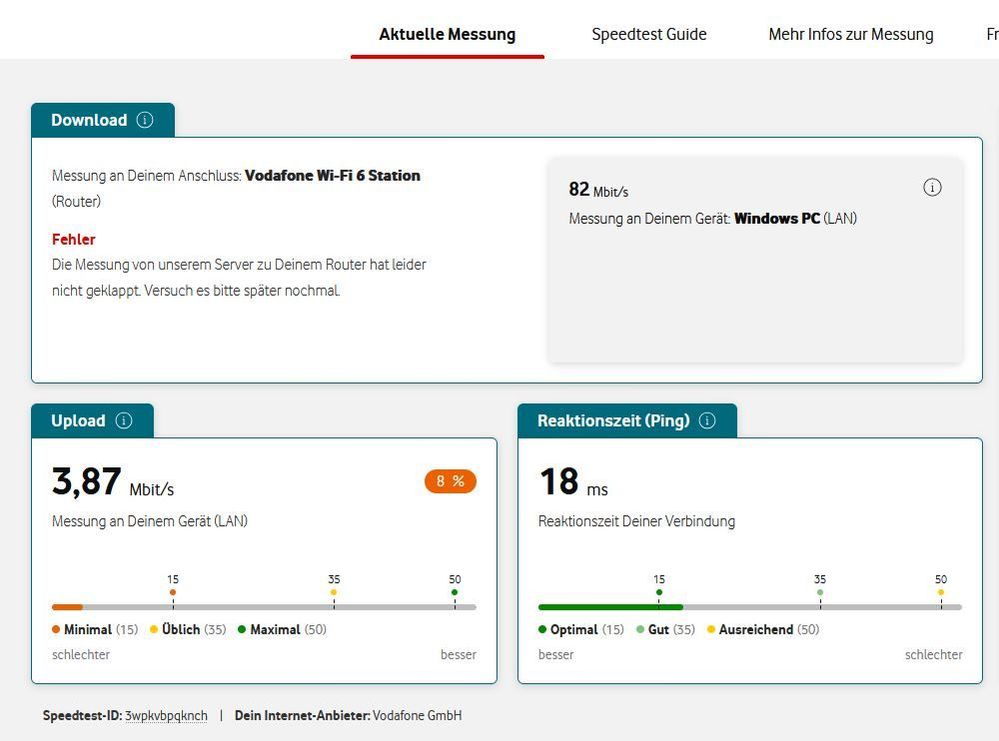Click the red Fehler error heading
This screenshot has width=999, height=741.
point(74,240)
